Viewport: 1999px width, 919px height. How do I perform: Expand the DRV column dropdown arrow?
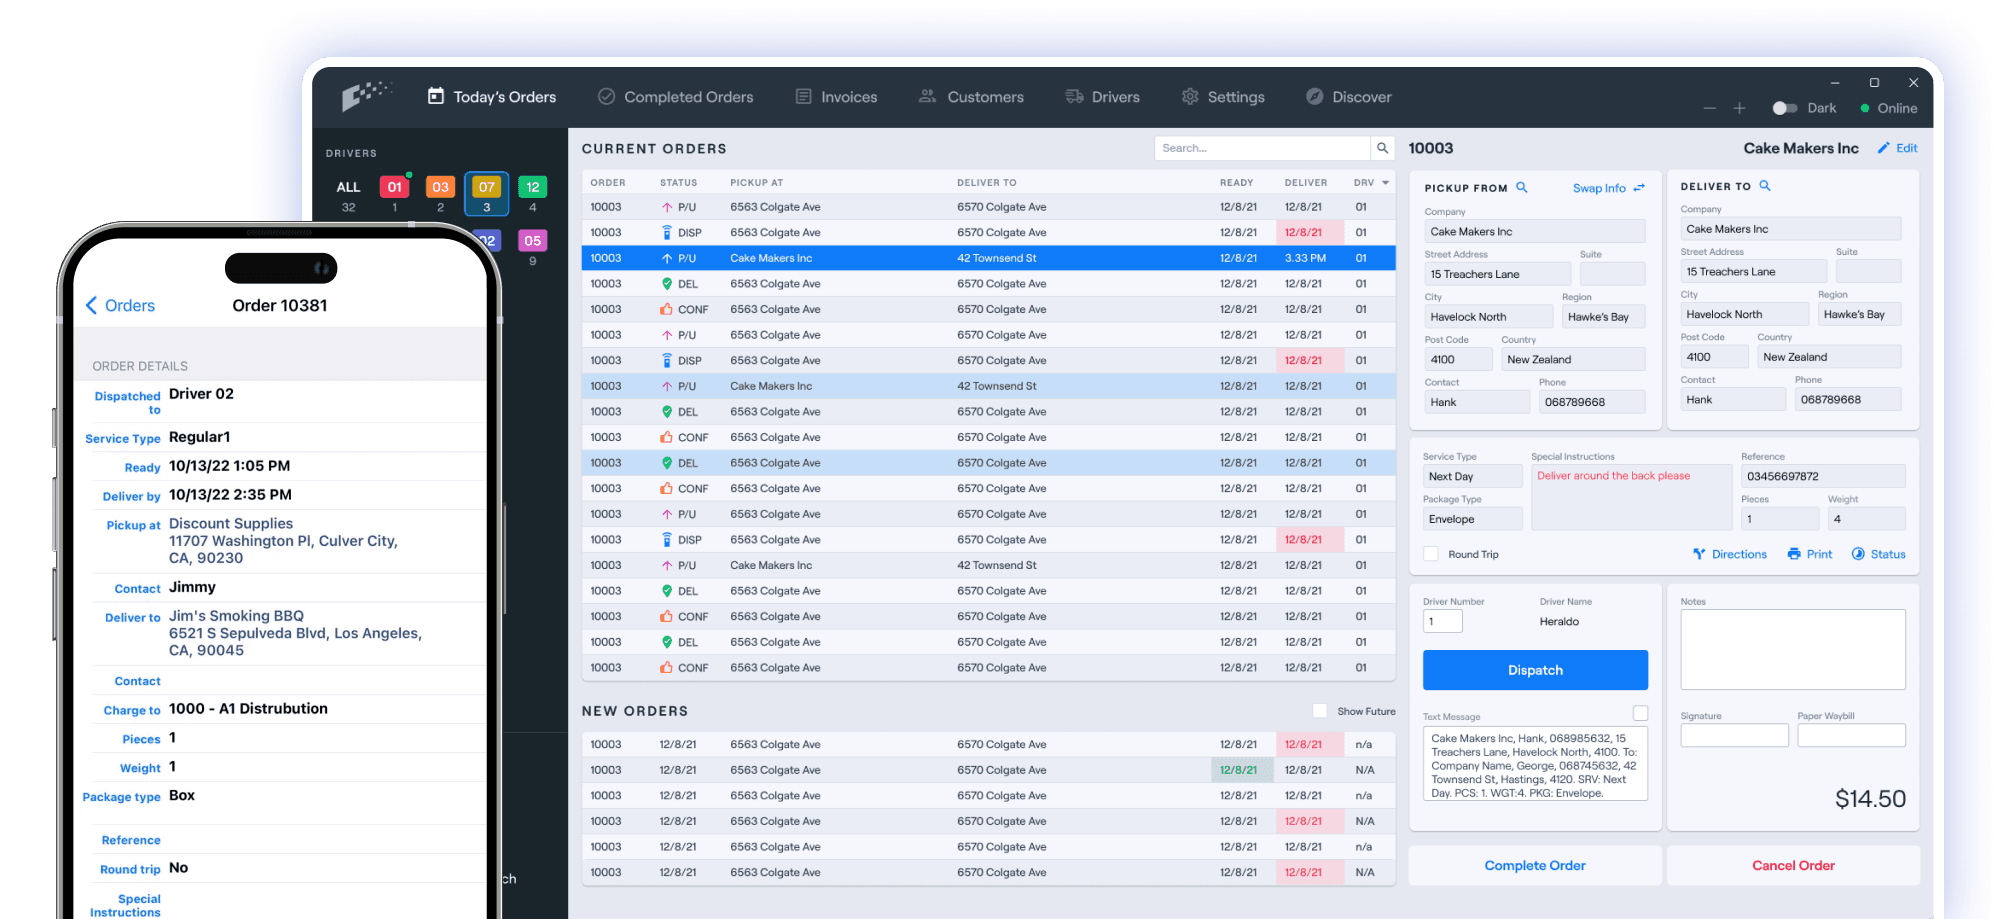1385,183
